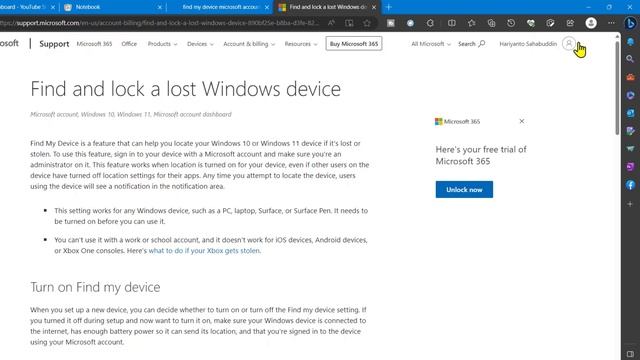Click Turn on Find my device heading
Image resolution: width=640 pixels, height=360 pixels.
95,287
